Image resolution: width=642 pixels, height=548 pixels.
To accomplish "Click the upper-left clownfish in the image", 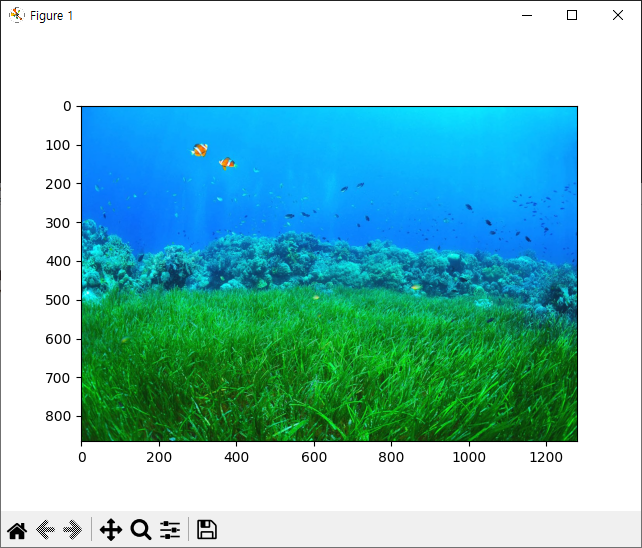I will pos(199,150).
